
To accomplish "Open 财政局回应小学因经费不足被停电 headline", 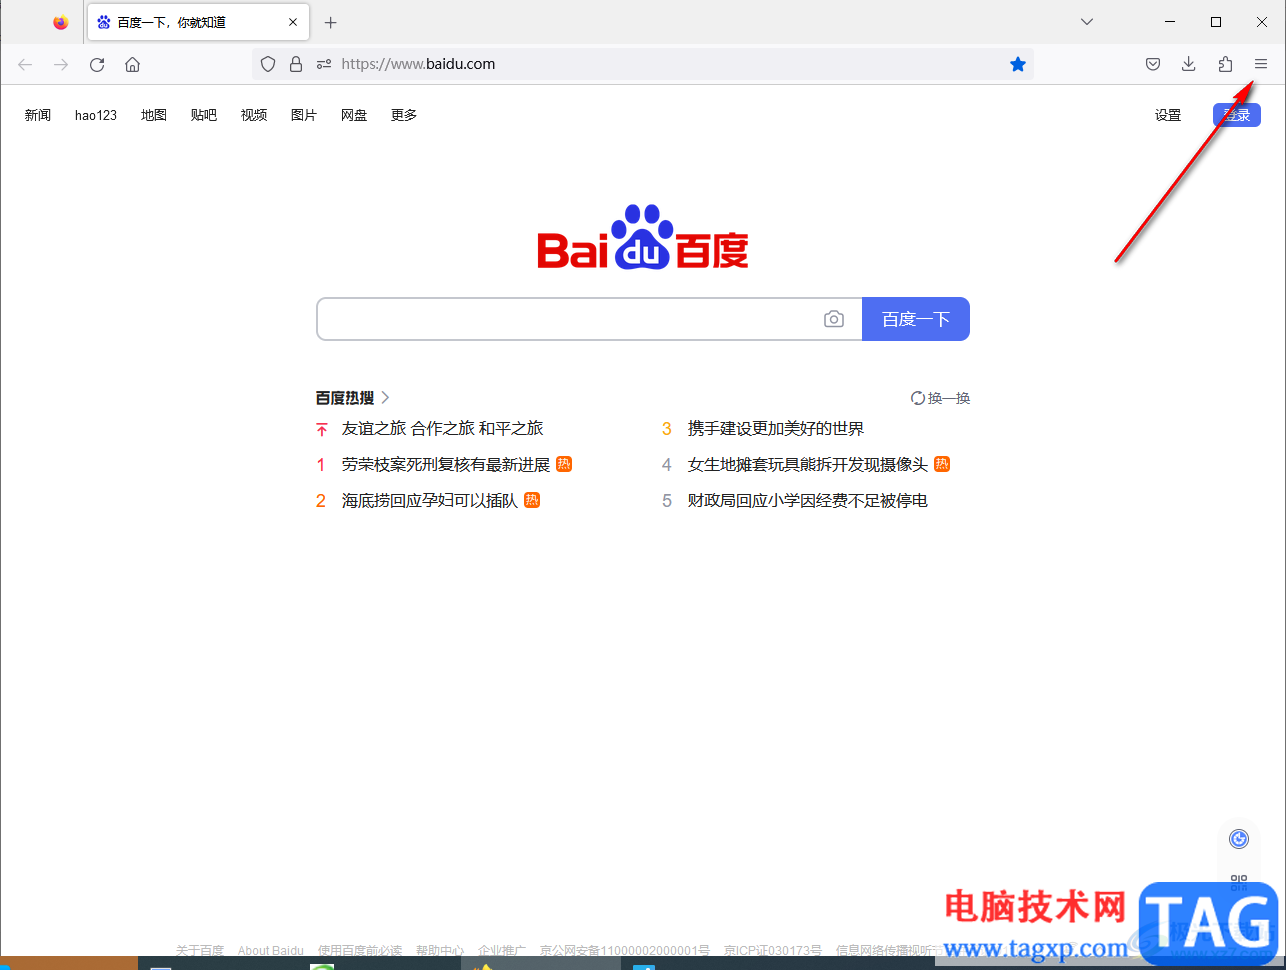I will tap(808, 500).
